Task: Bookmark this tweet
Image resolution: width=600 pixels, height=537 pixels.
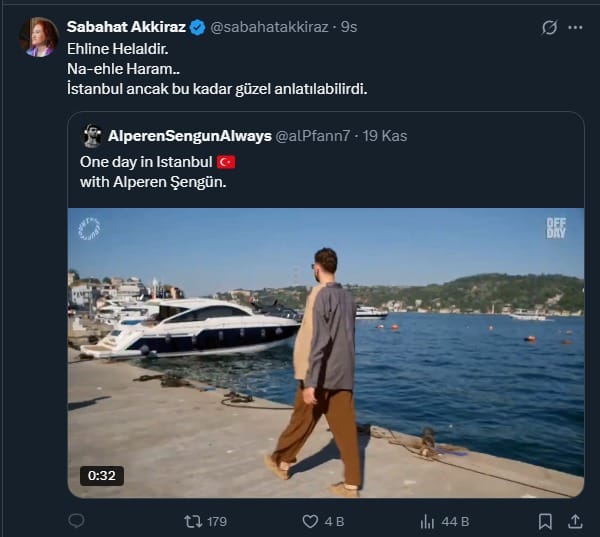Action: tap(545, 521)
